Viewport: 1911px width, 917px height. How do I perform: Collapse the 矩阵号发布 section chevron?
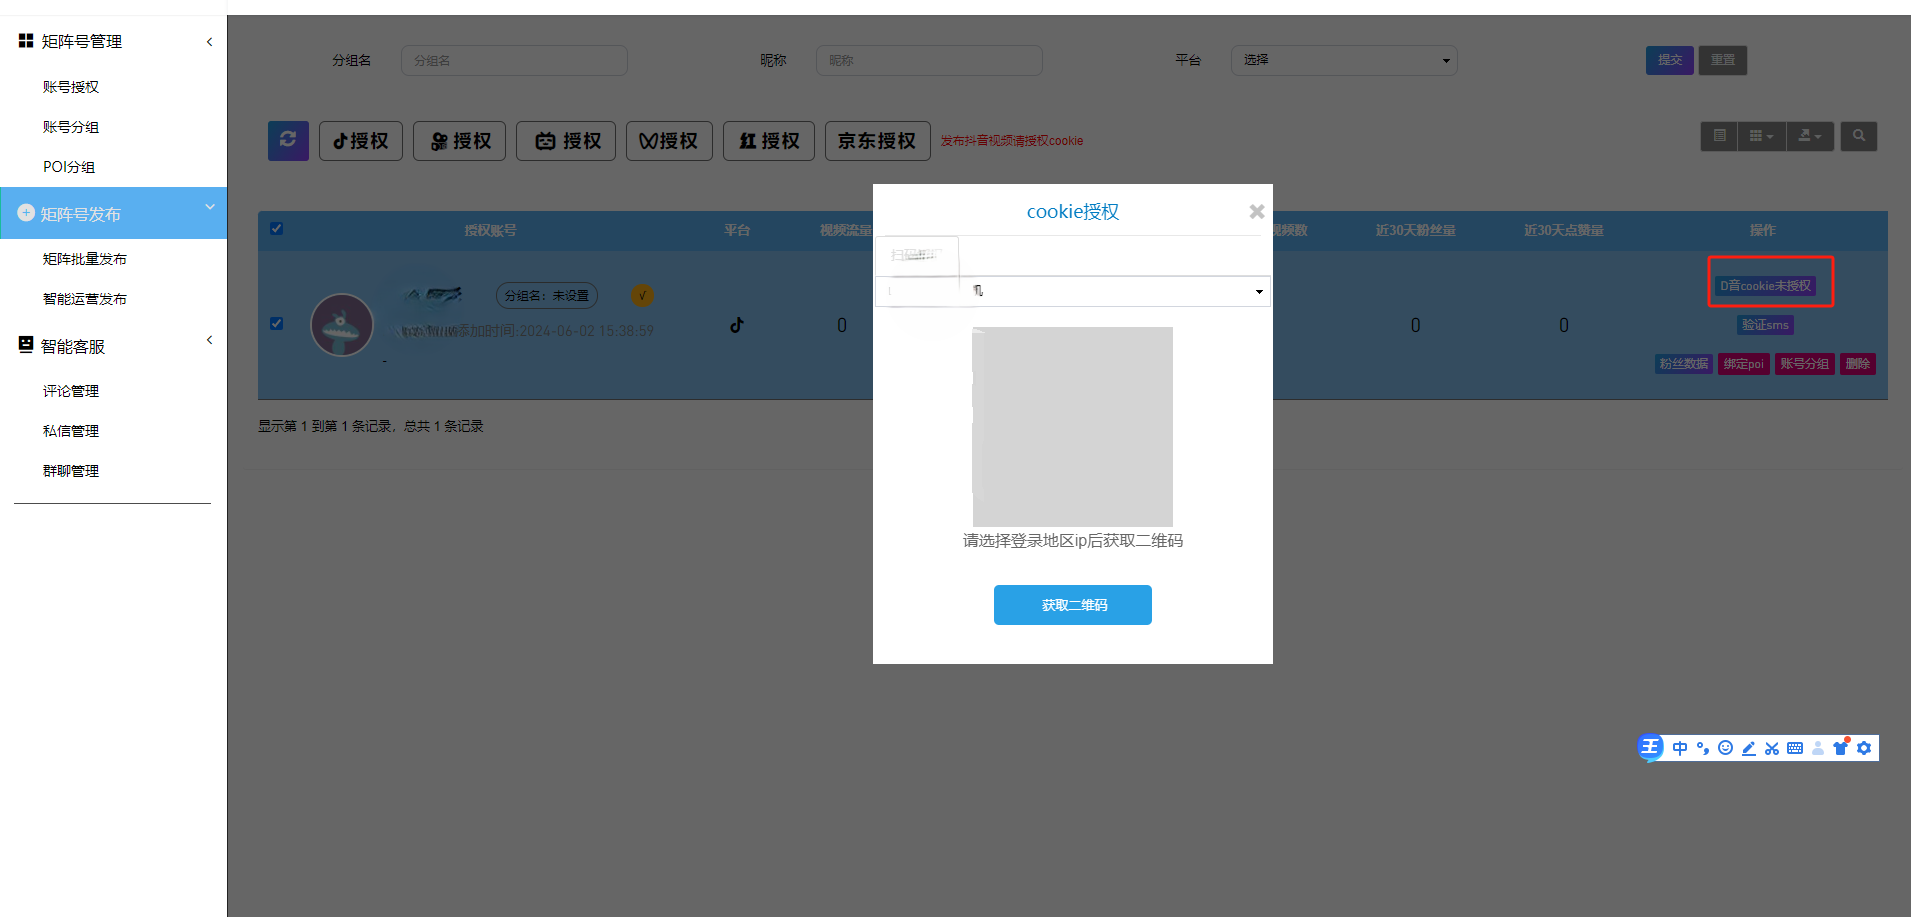(x=209, y=207)
